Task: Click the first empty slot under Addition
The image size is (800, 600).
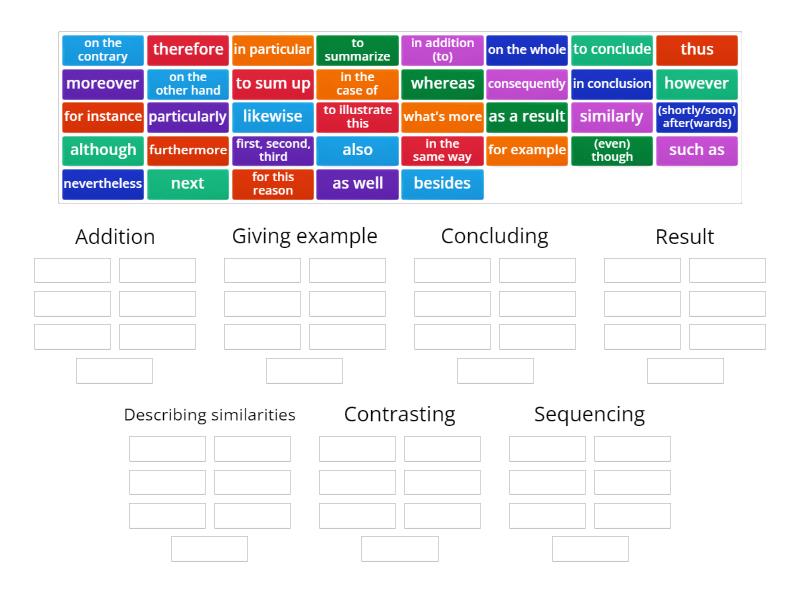Action: (x=71, y=269)
